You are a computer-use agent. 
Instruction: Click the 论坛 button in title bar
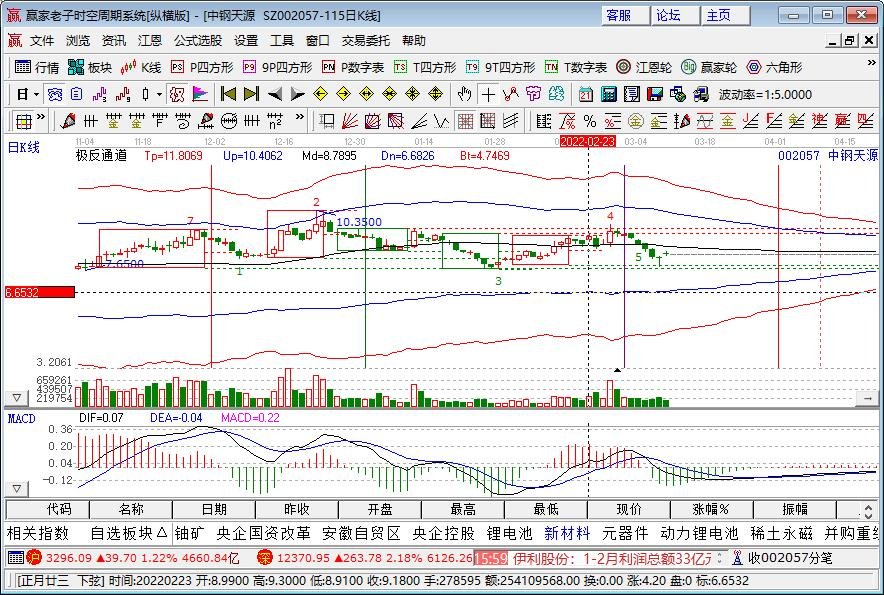[675, 15]
